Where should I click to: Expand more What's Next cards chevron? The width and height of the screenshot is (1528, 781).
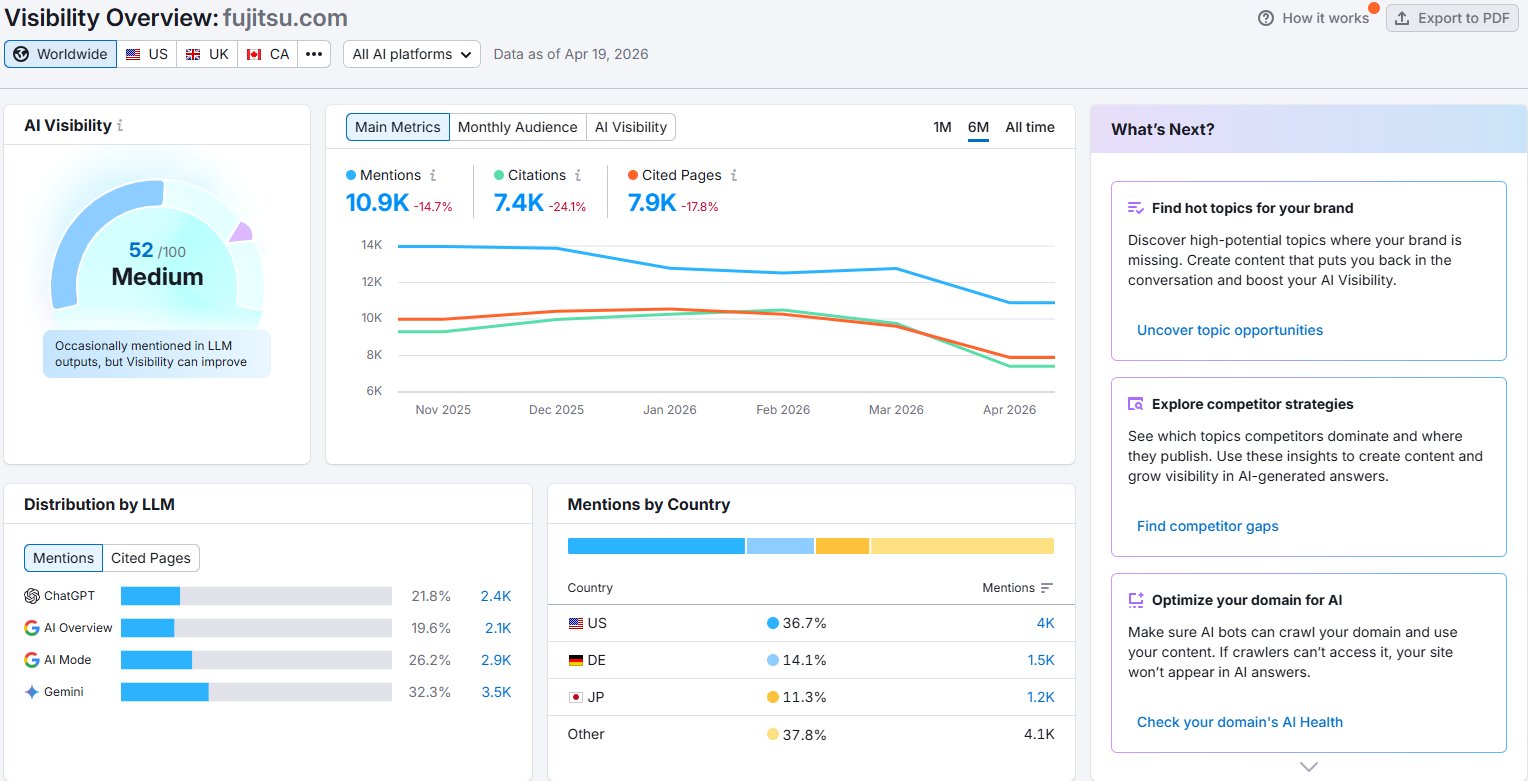[x=1309, y=767]
